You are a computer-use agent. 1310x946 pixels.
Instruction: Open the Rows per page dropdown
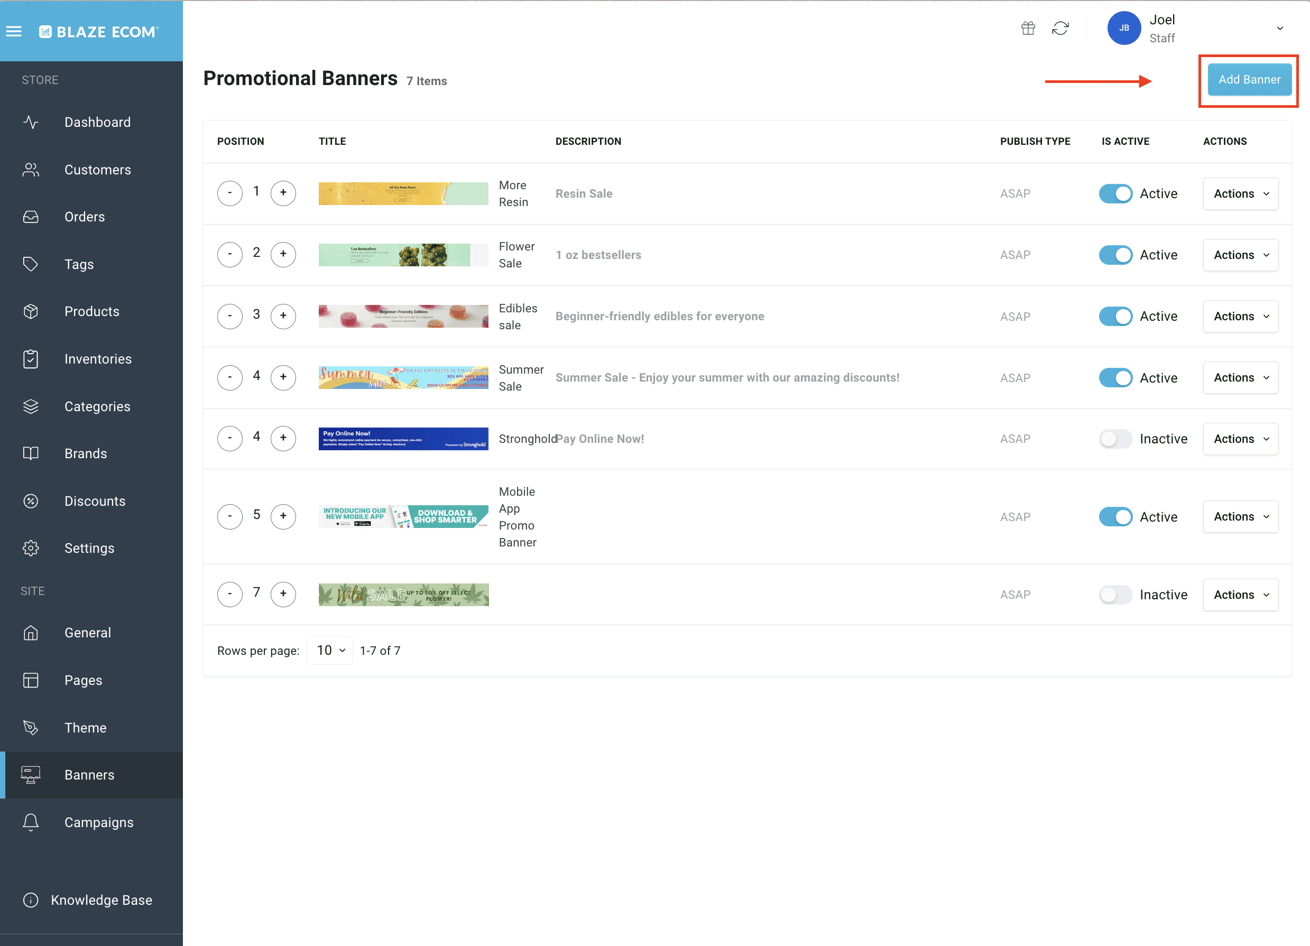point(329,650)
